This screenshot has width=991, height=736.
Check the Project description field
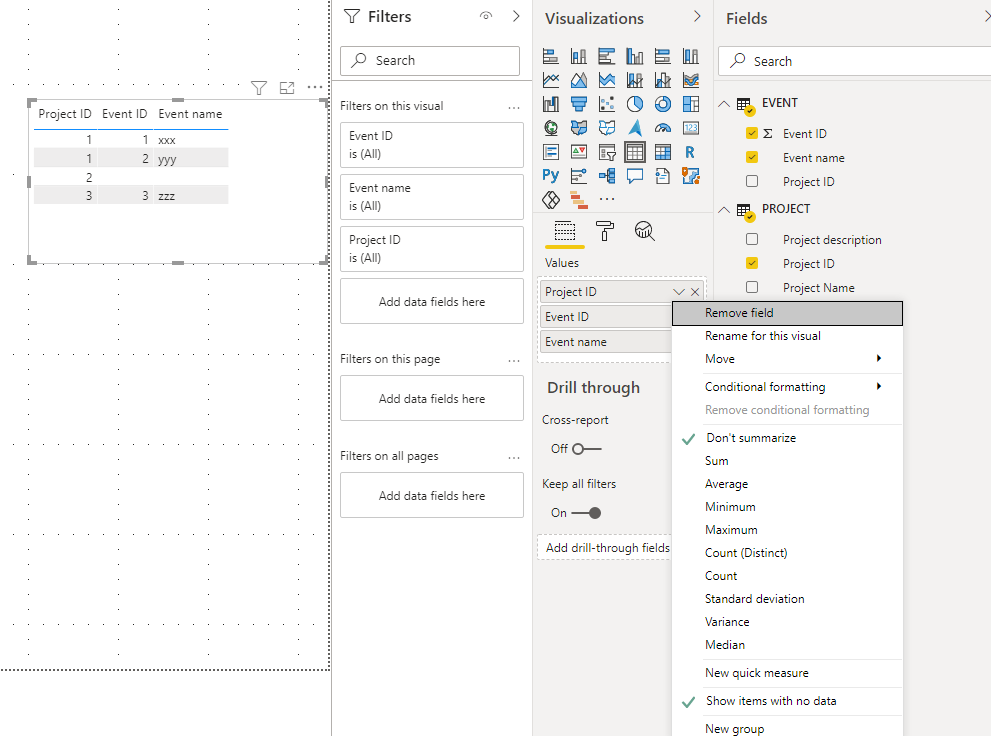[751, 239]
